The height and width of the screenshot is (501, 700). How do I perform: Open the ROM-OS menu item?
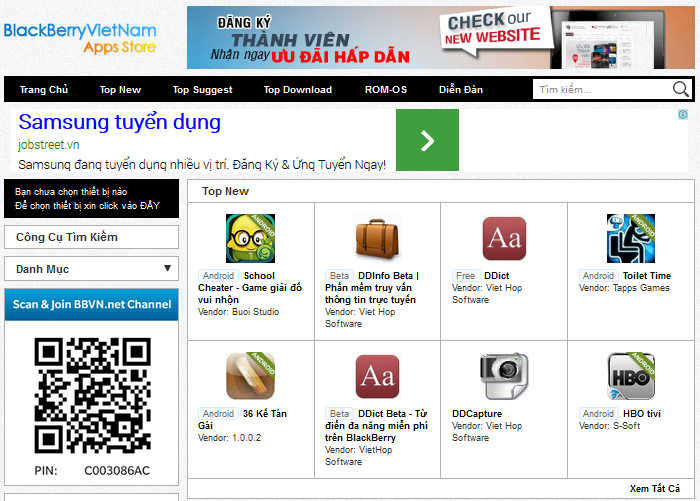tap(385, 90)
